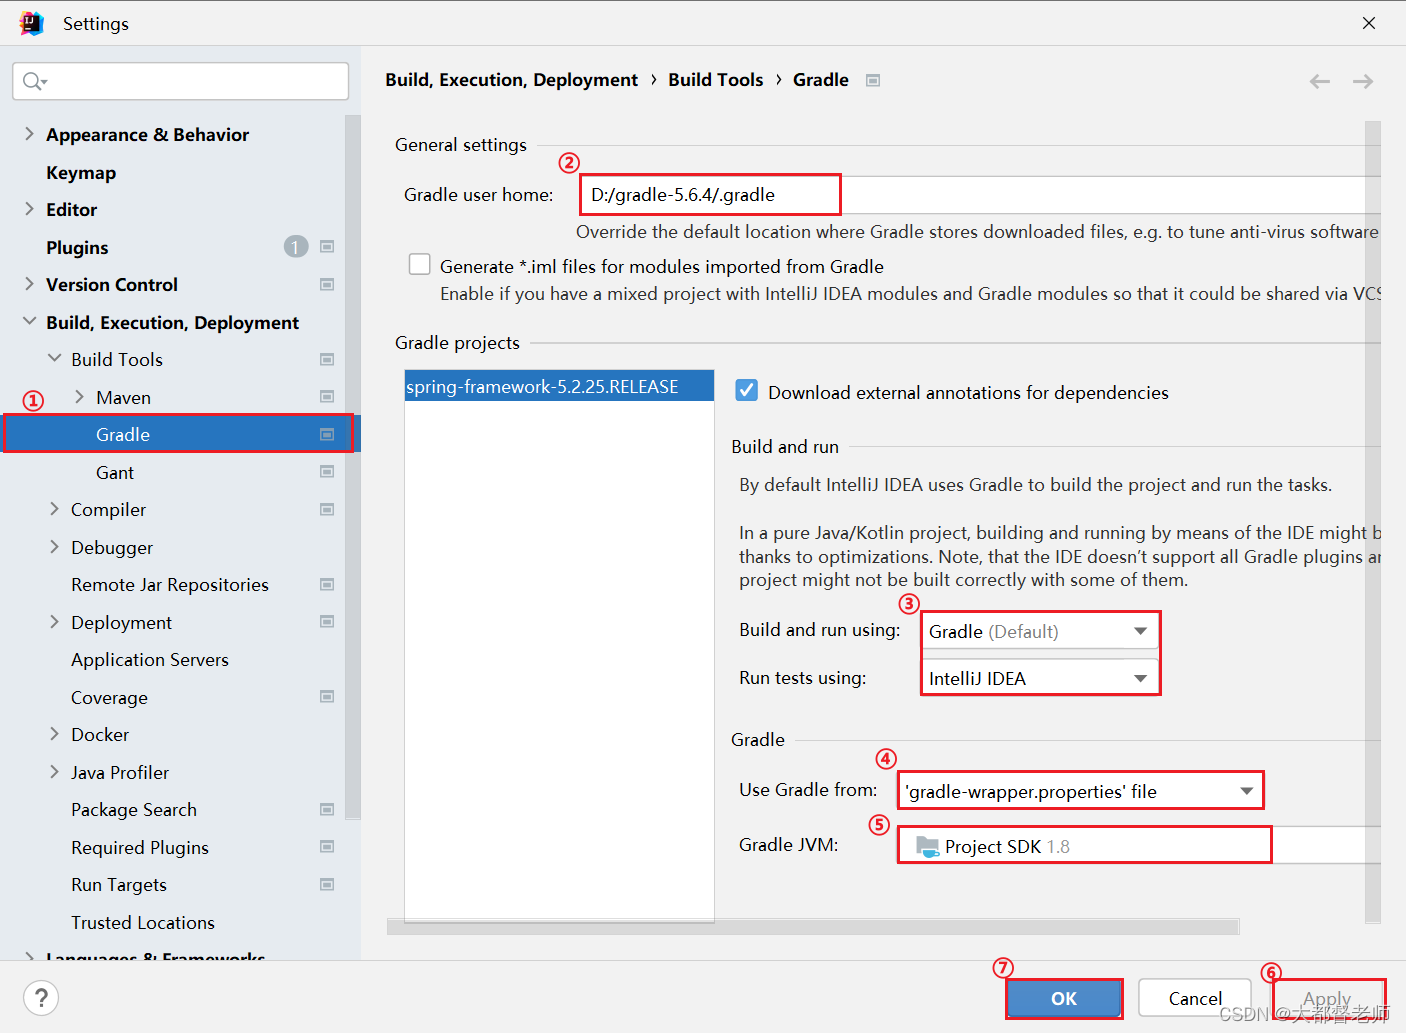Collapse the Build Tools node

coord(54,359)
